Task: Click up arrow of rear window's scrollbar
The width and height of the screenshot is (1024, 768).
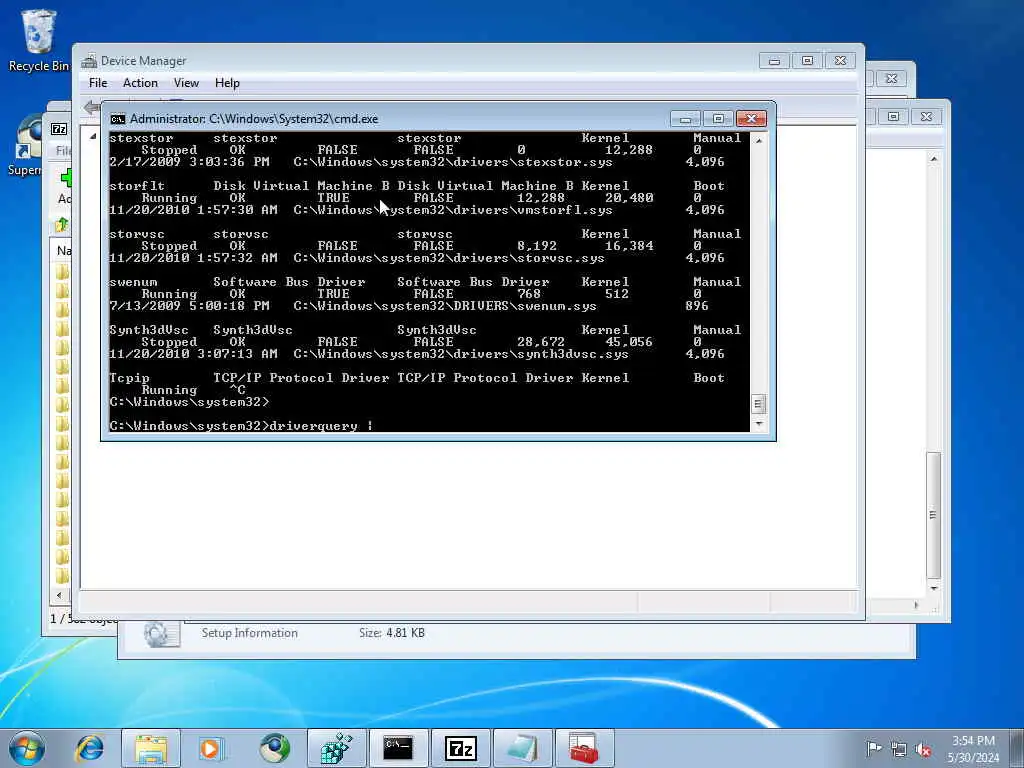Action: (934, 159)
